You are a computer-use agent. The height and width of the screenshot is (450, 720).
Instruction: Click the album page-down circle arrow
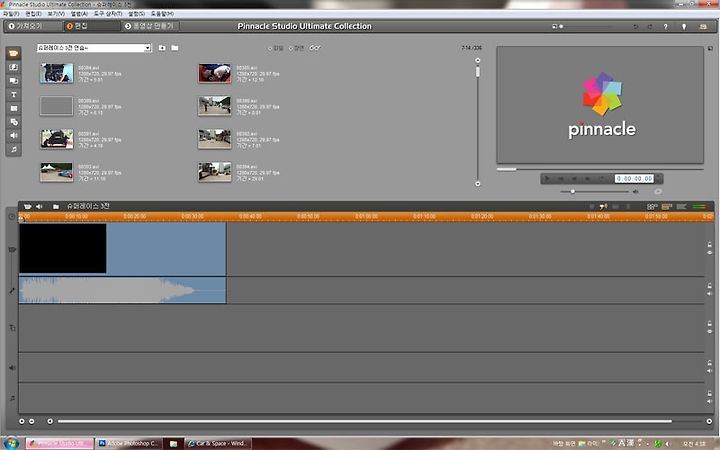(478, 184)
